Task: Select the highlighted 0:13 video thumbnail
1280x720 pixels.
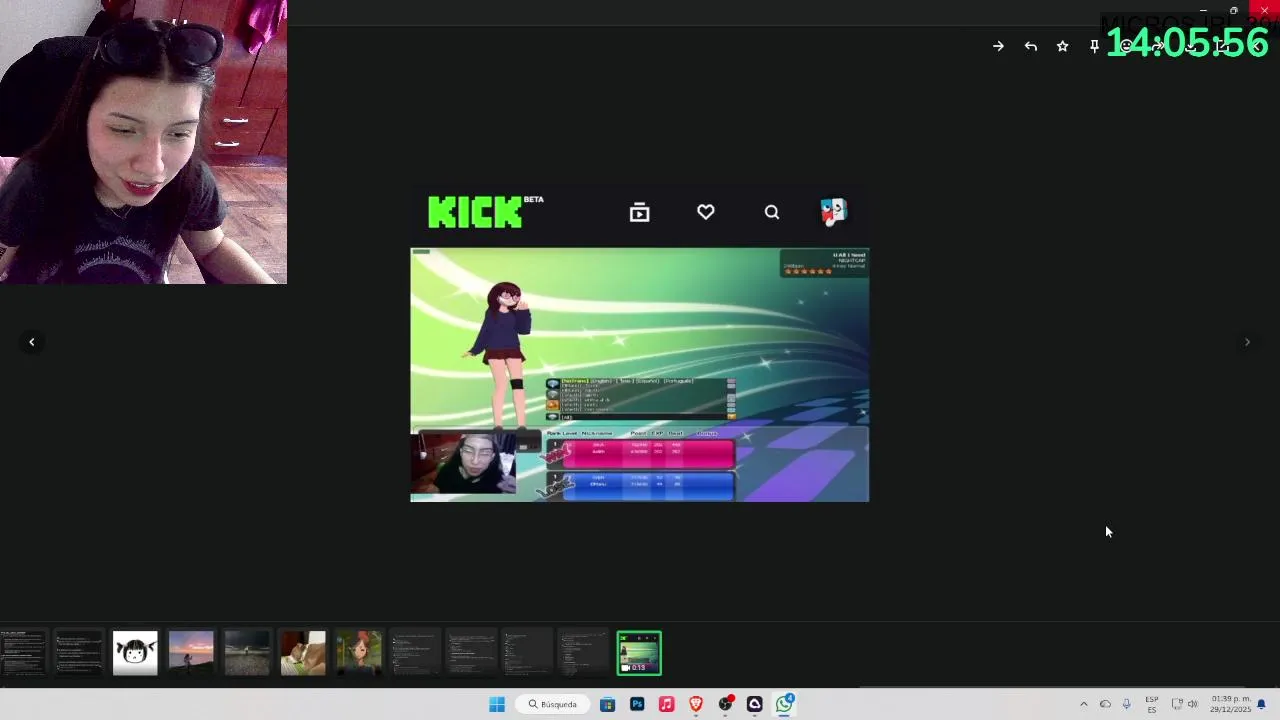Action: point(639,653)
